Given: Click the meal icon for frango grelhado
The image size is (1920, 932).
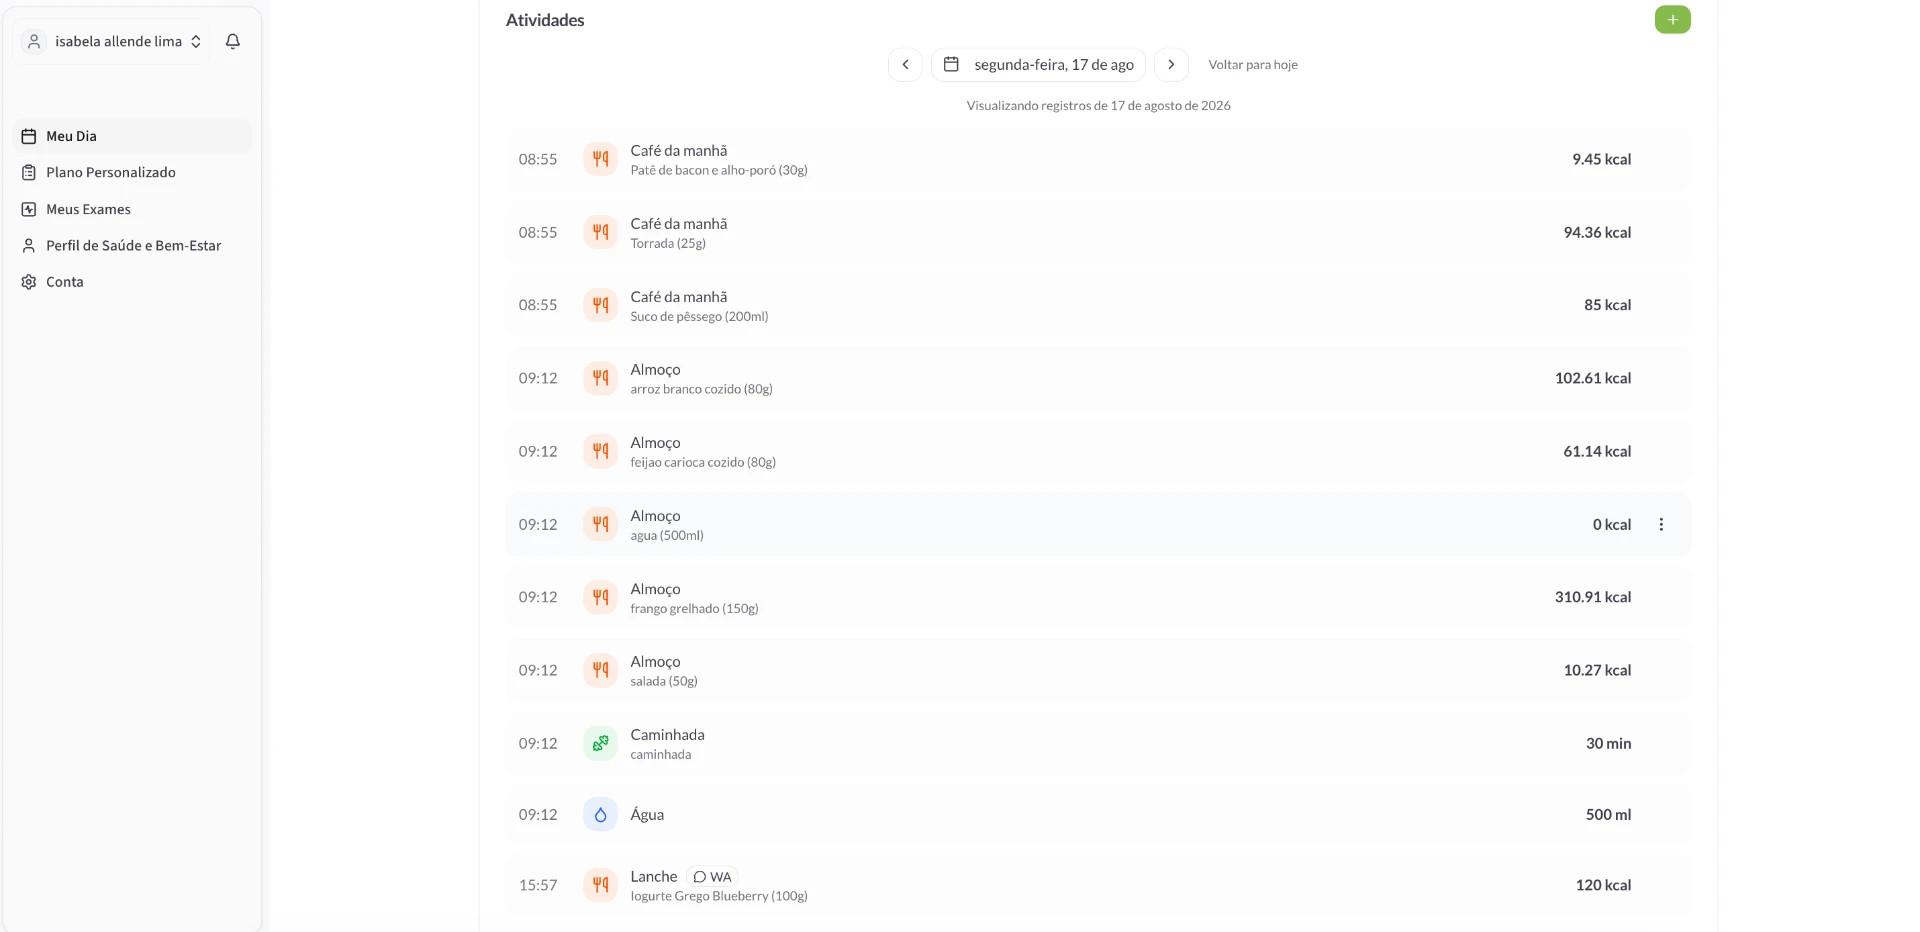Looking at the screenshot, I should click(600, 597).
